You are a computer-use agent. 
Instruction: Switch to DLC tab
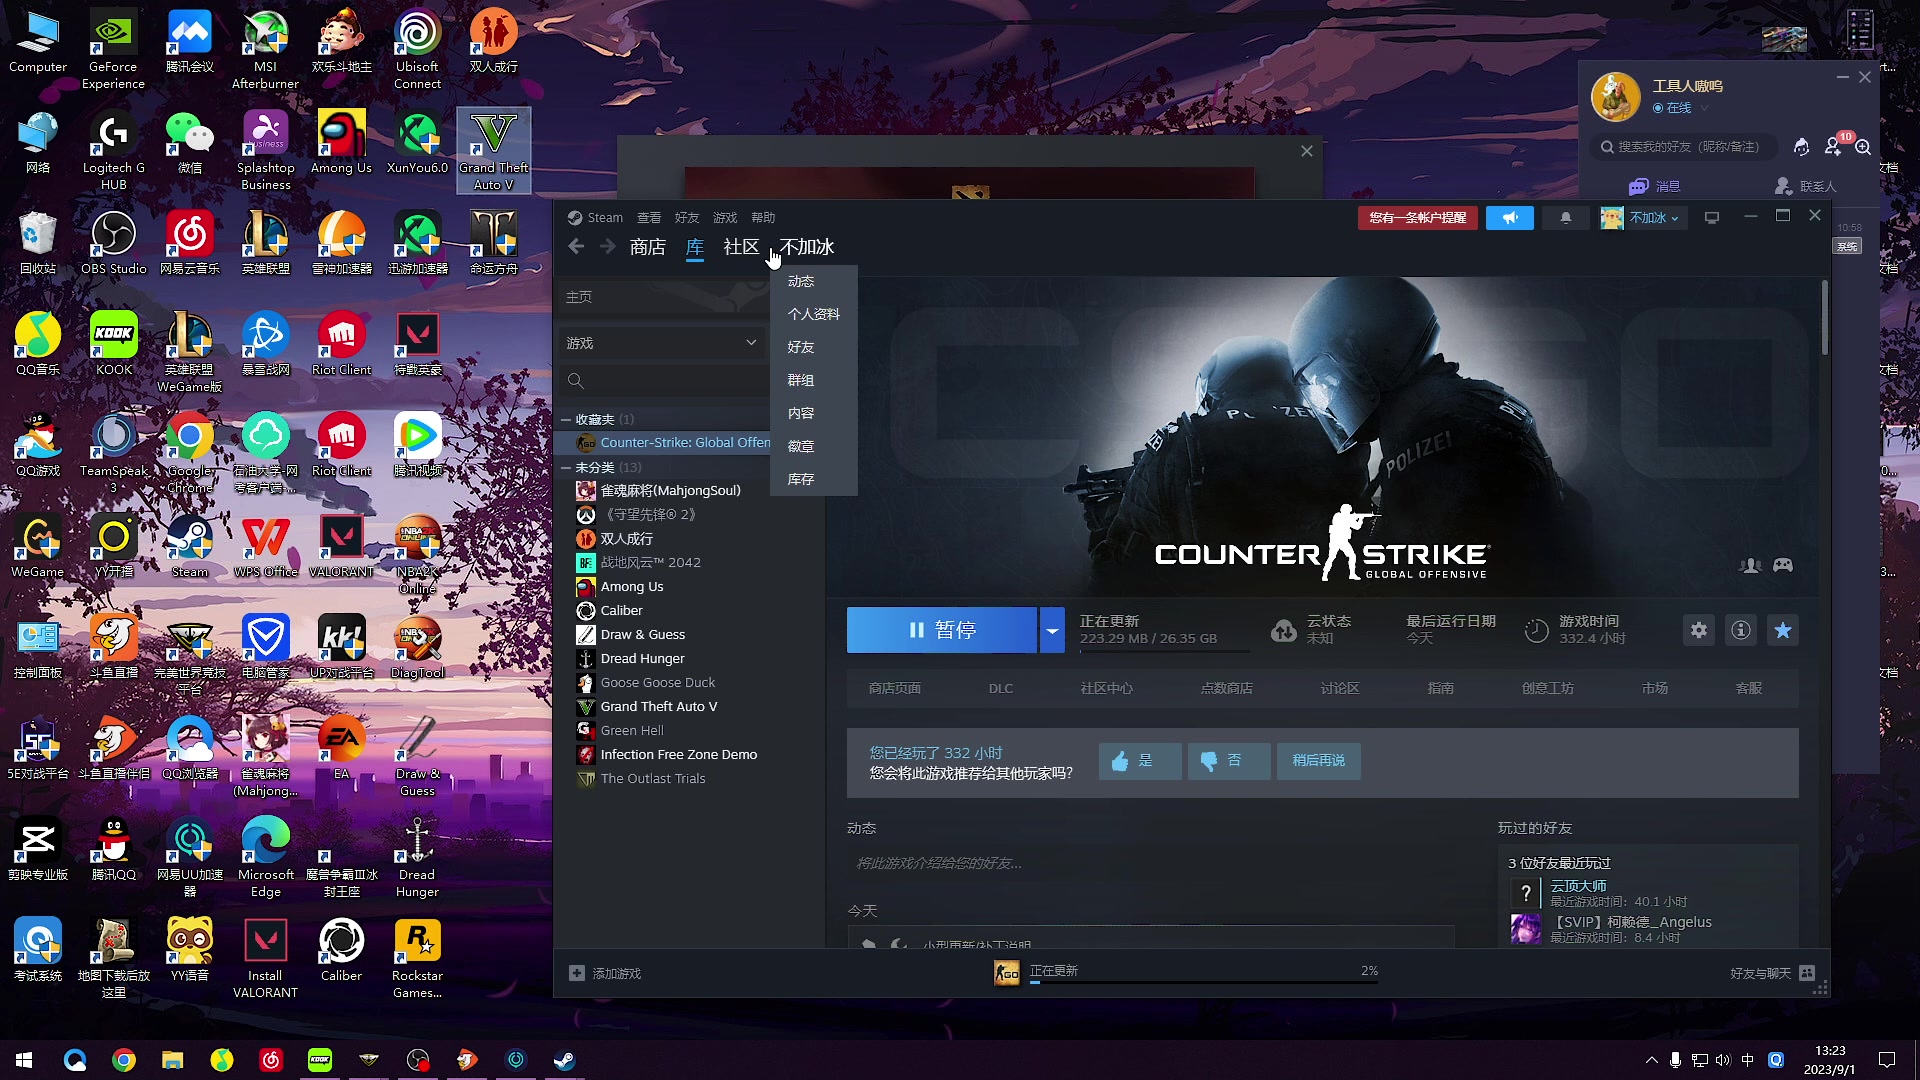click(1001, 688)
